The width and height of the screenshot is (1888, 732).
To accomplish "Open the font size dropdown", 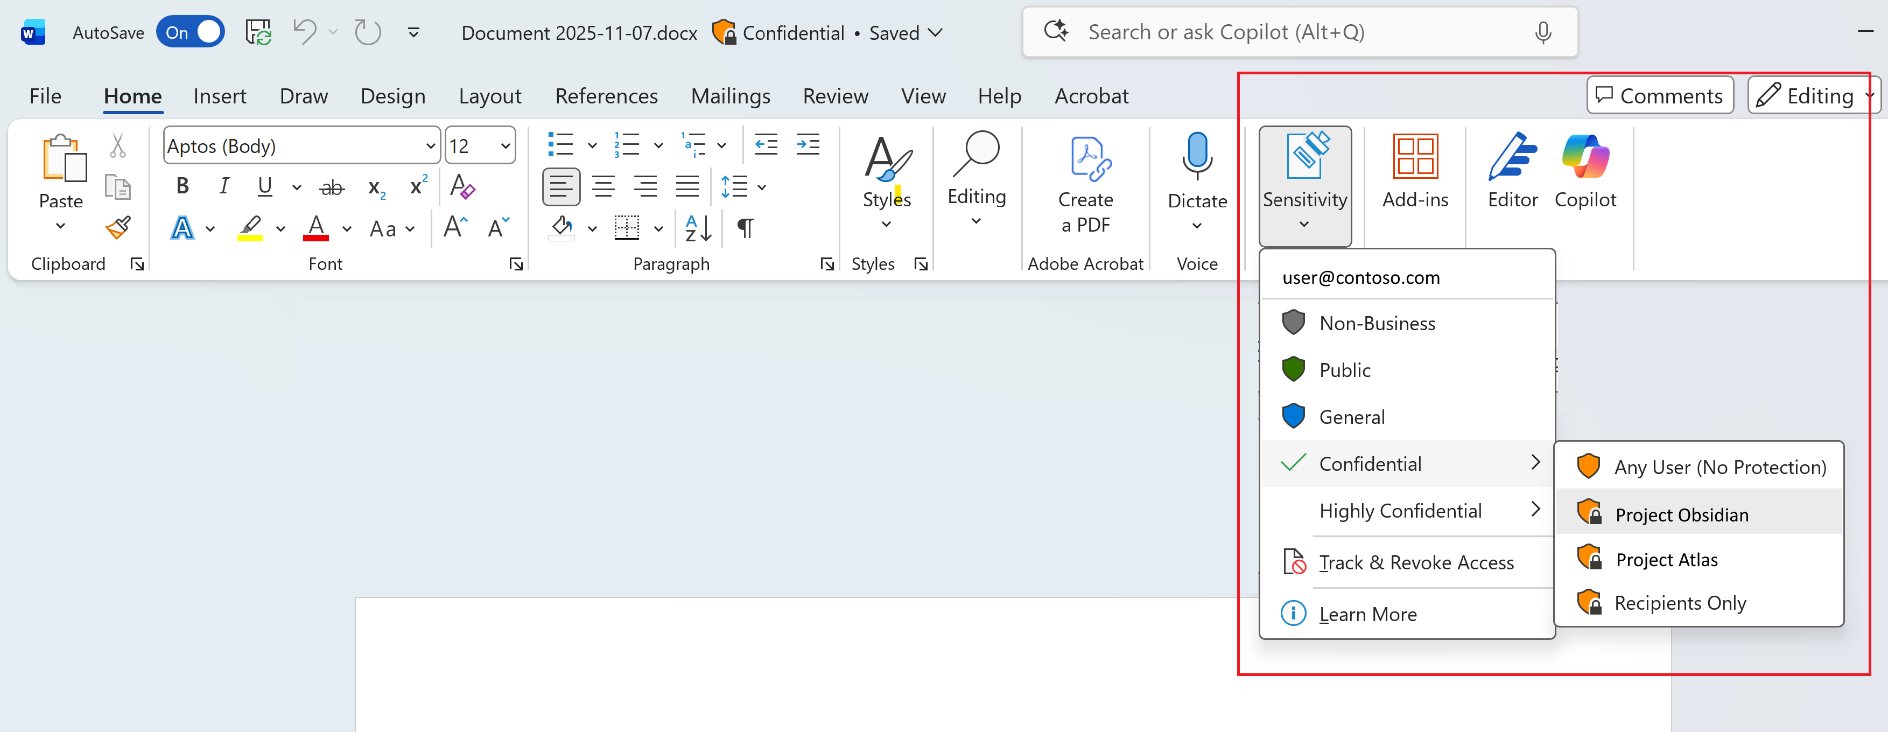I will point(505,146).
